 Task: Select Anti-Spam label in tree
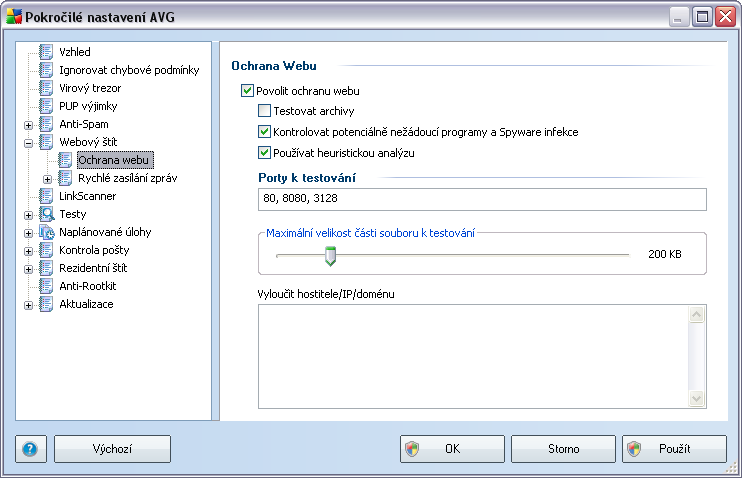[84, 124]
